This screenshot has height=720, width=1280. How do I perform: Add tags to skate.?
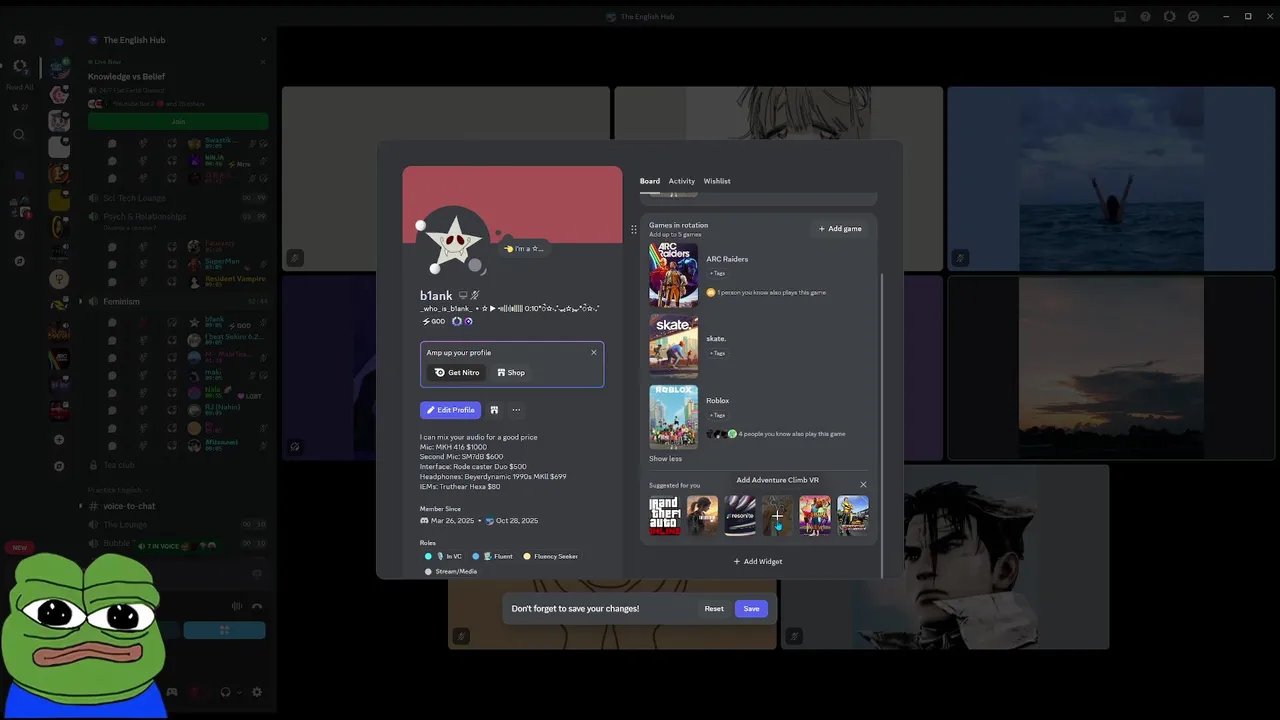click(x=717, y=353)
